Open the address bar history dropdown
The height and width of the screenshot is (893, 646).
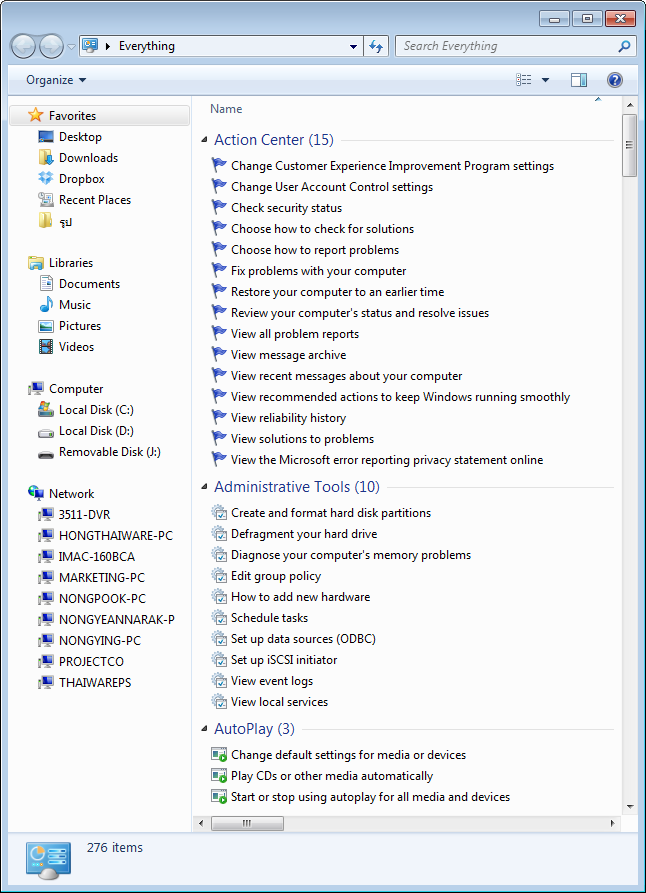(x=354, y=46)
